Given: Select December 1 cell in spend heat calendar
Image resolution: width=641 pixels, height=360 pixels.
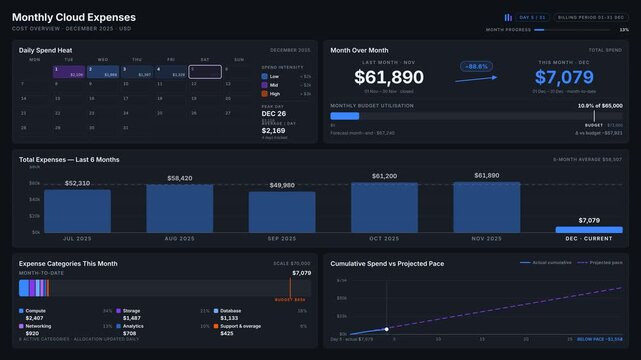Looking at the screenshot, I should pyautogui.click(x=69, y=72).
